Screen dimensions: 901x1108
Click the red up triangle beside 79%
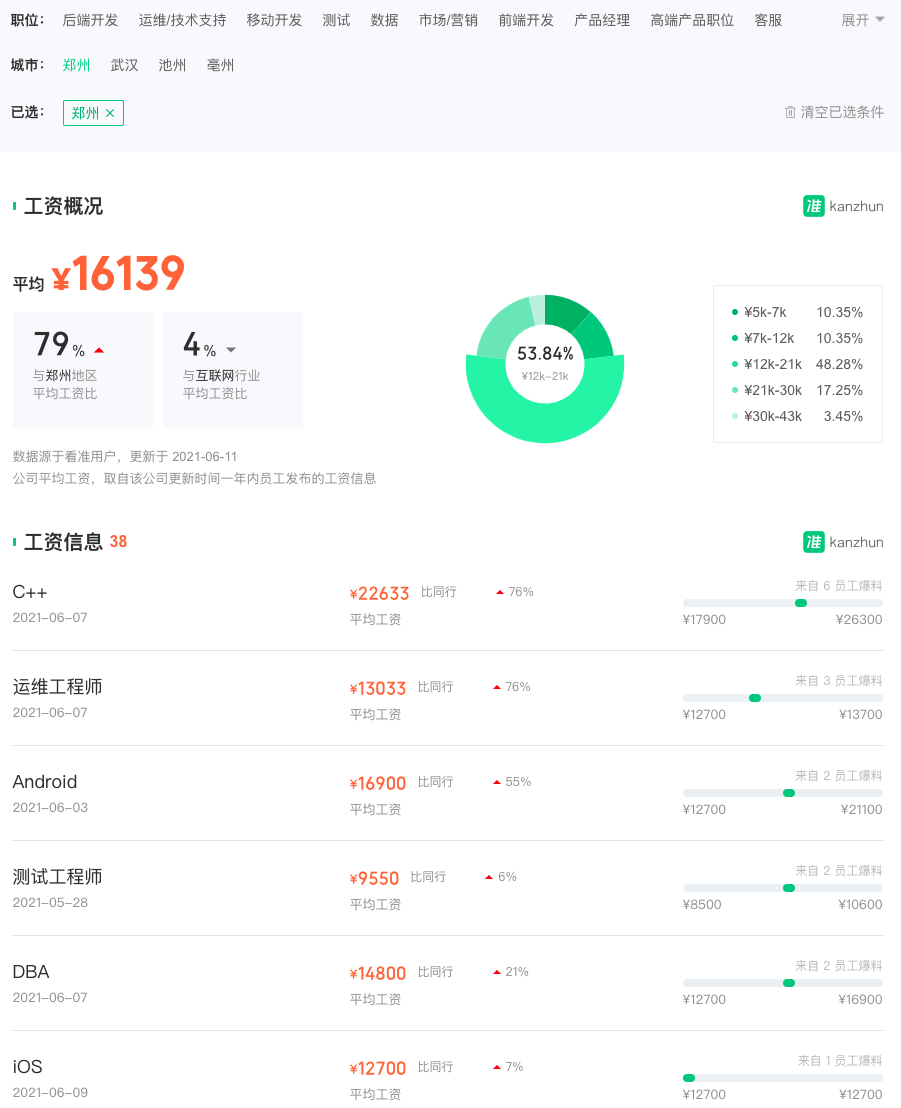pyautogui.click(x=99, y=350)
